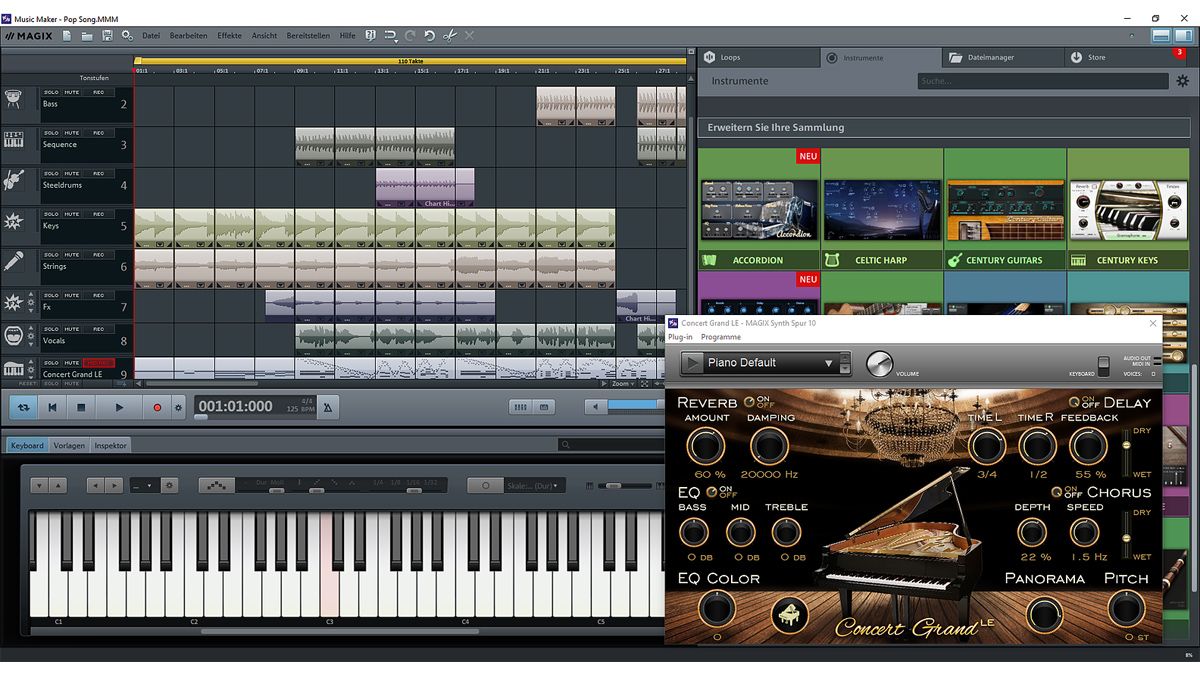Solo the Bass track

click(x=53, y=91)
